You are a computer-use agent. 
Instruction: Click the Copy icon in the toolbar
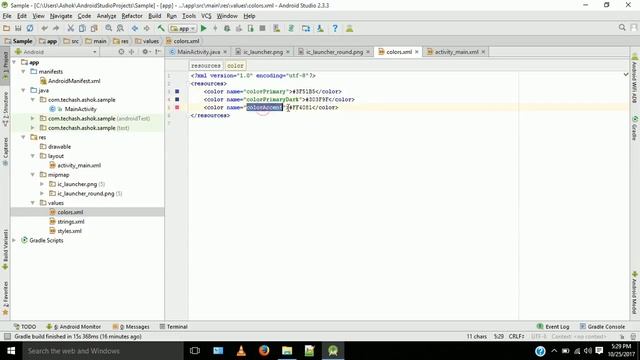pyautogui.click(x=82, y=28)
